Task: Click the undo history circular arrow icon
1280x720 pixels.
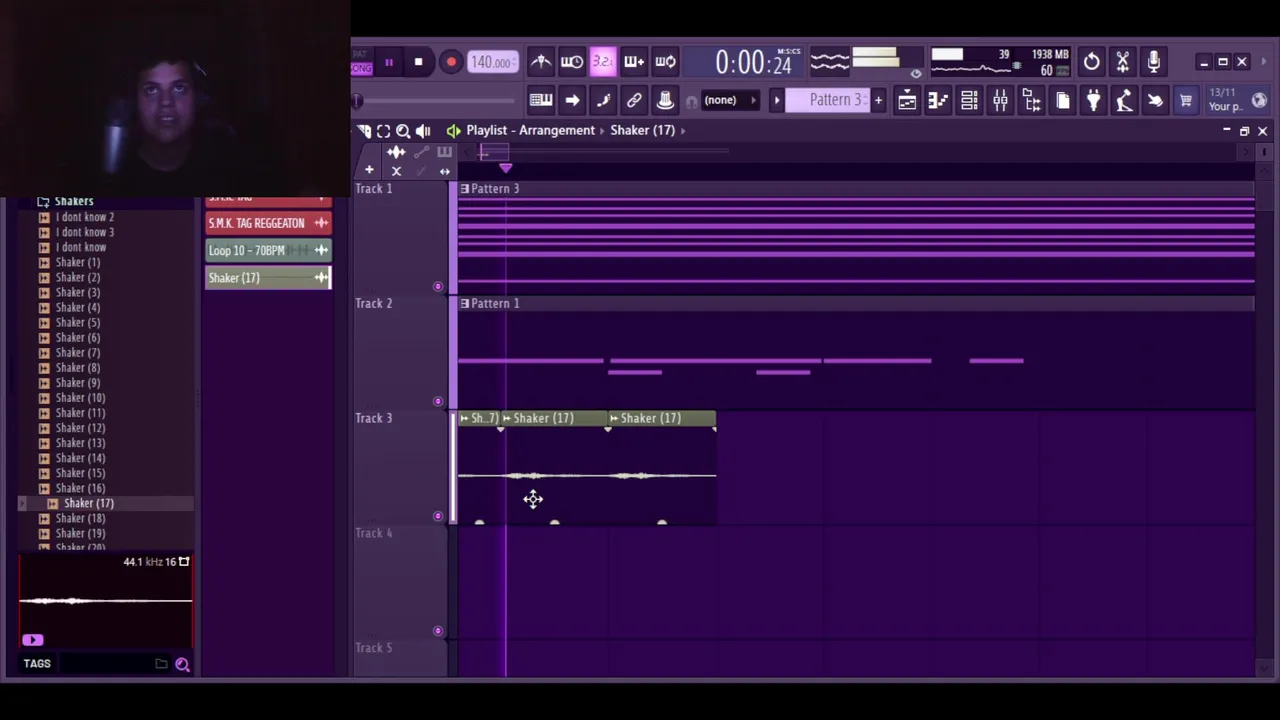Action: (1092, 62)
